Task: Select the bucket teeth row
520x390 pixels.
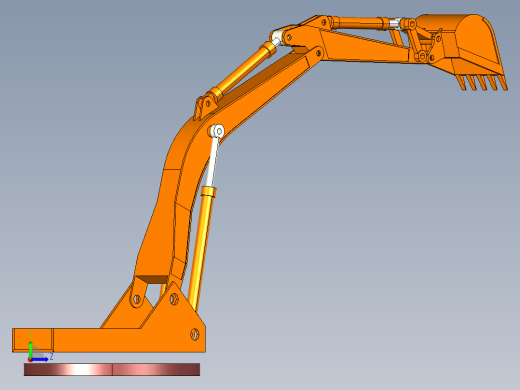Action: pos(482,82)
